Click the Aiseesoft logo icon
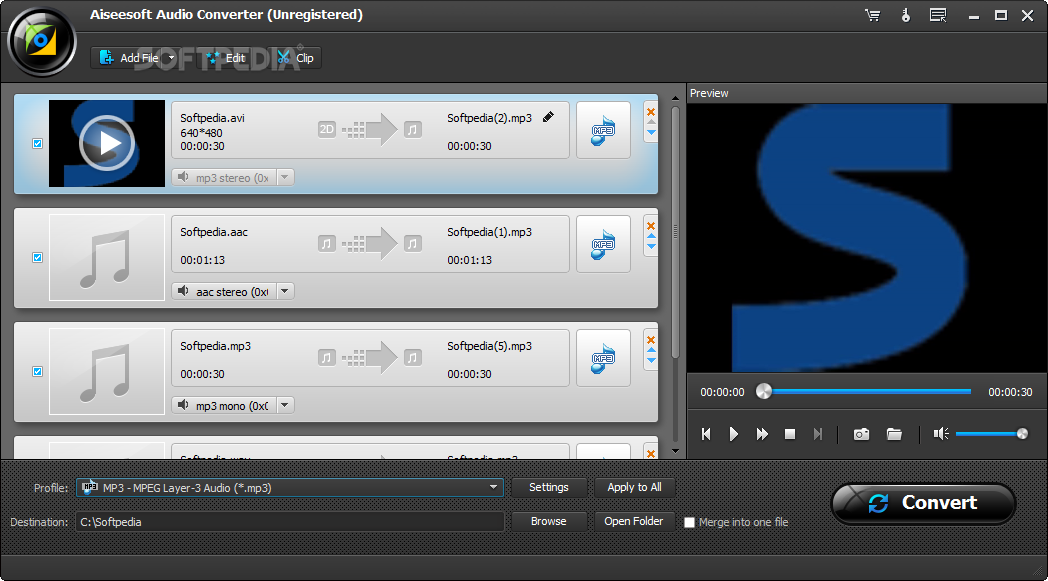Screen dimensions: 1048x581 click(x=41, y=41)
